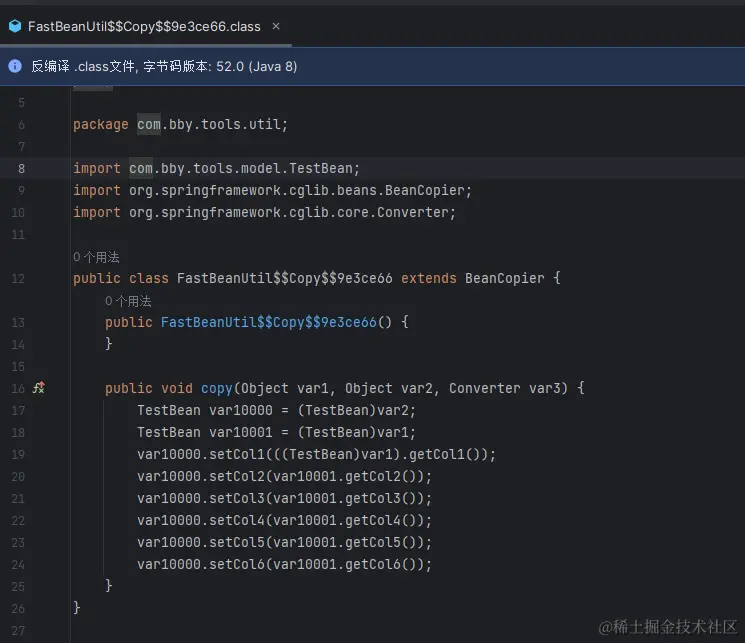The height and width of the screenshot is (643, 745).
Task: Click line number 12 in gutter
Action: coord(18,278)
